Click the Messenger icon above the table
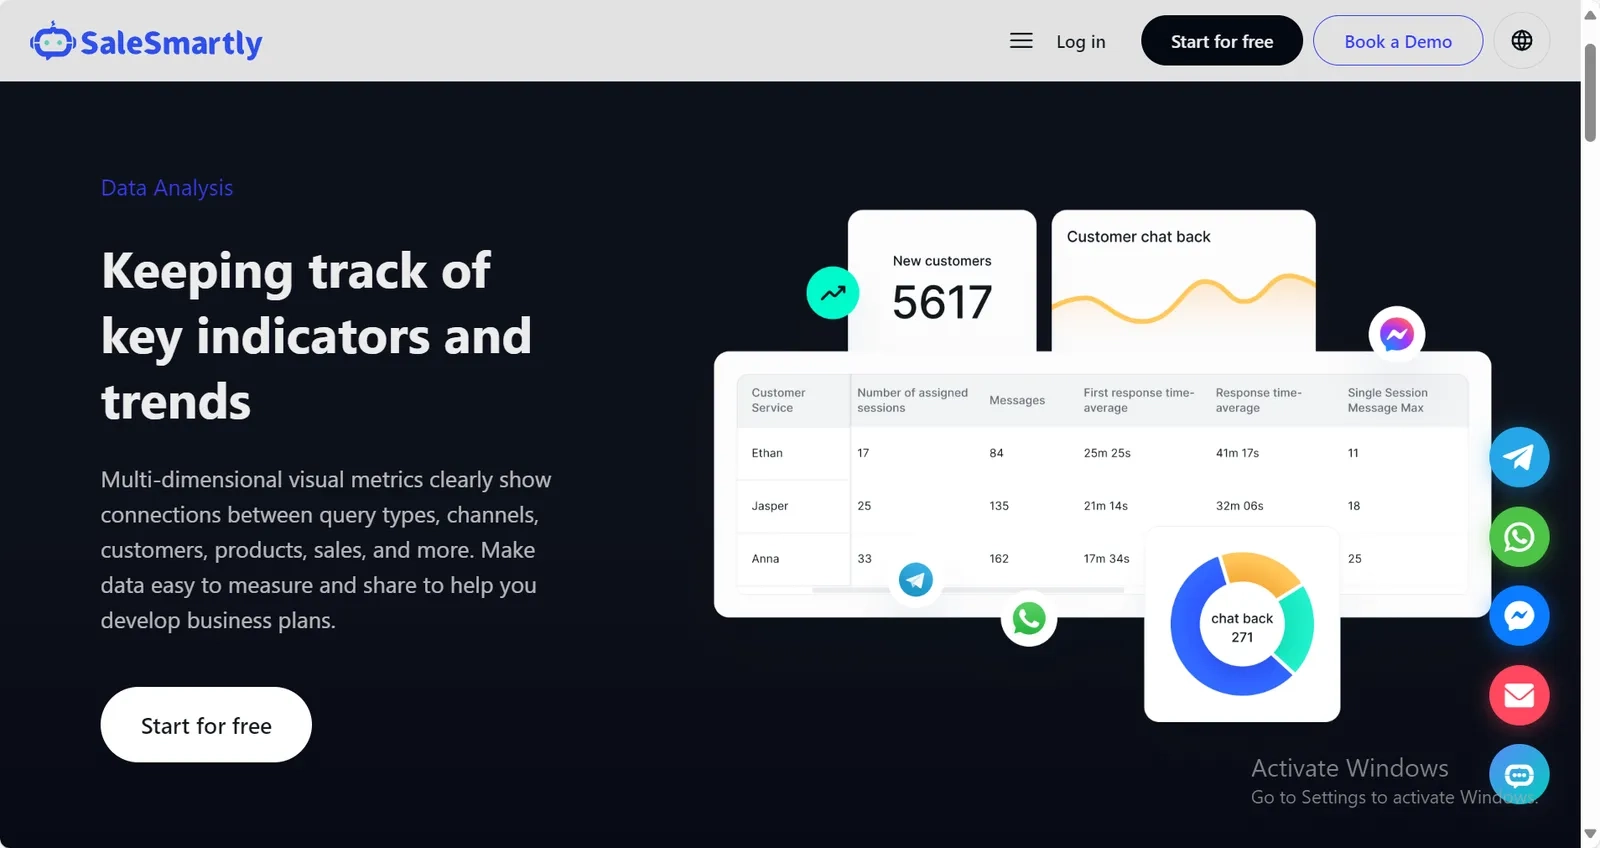 (1396, 334)
